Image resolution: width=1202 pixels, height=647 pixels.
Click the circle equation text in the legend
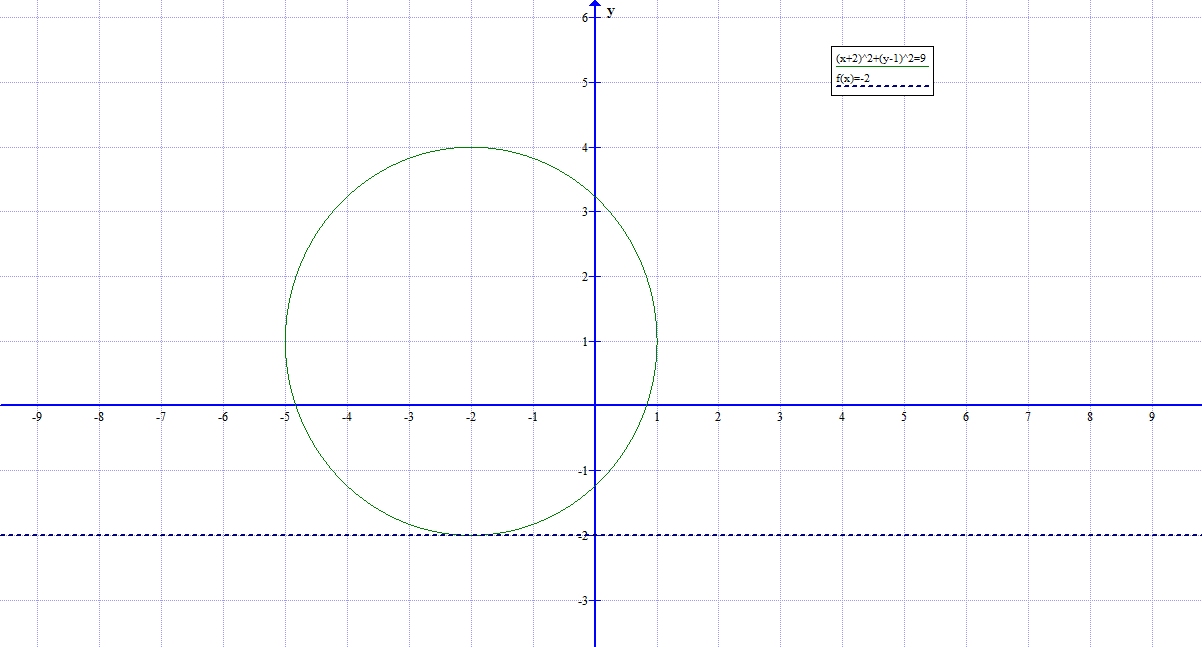(881, 59)
